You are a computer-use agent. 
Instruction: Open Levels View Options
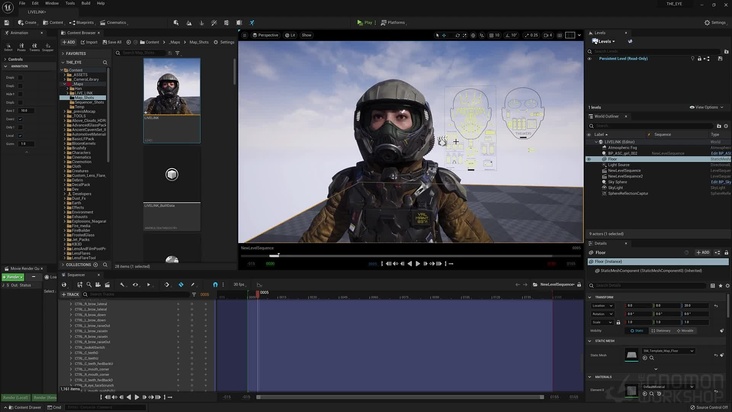pos(707,107)
